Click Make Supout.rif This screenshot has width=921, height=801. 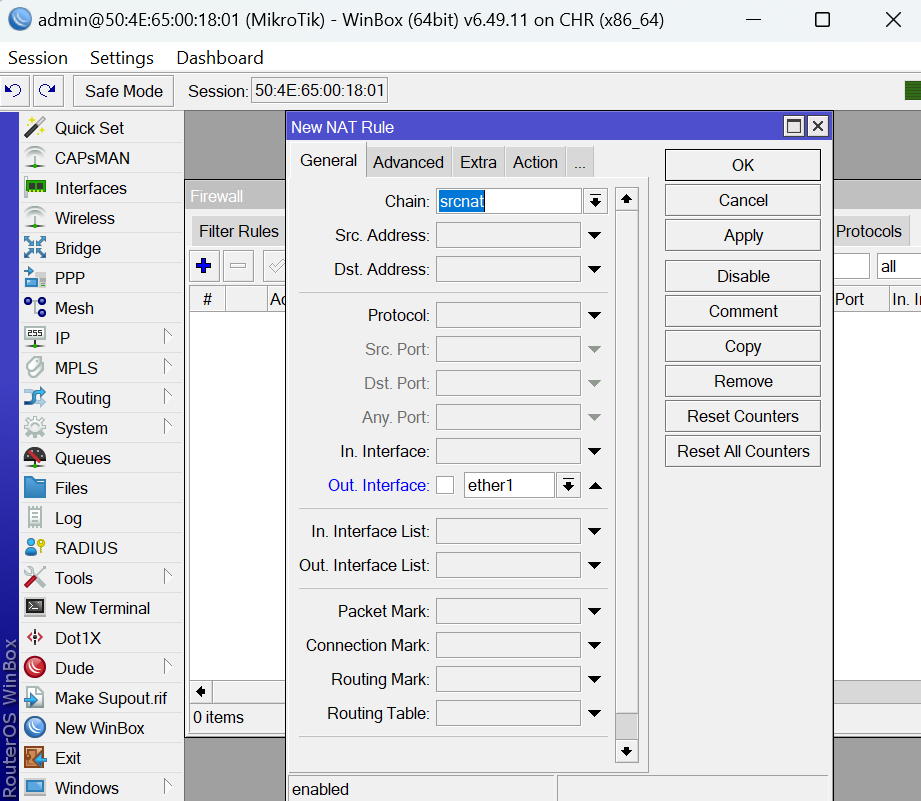(x=101, y=698)
